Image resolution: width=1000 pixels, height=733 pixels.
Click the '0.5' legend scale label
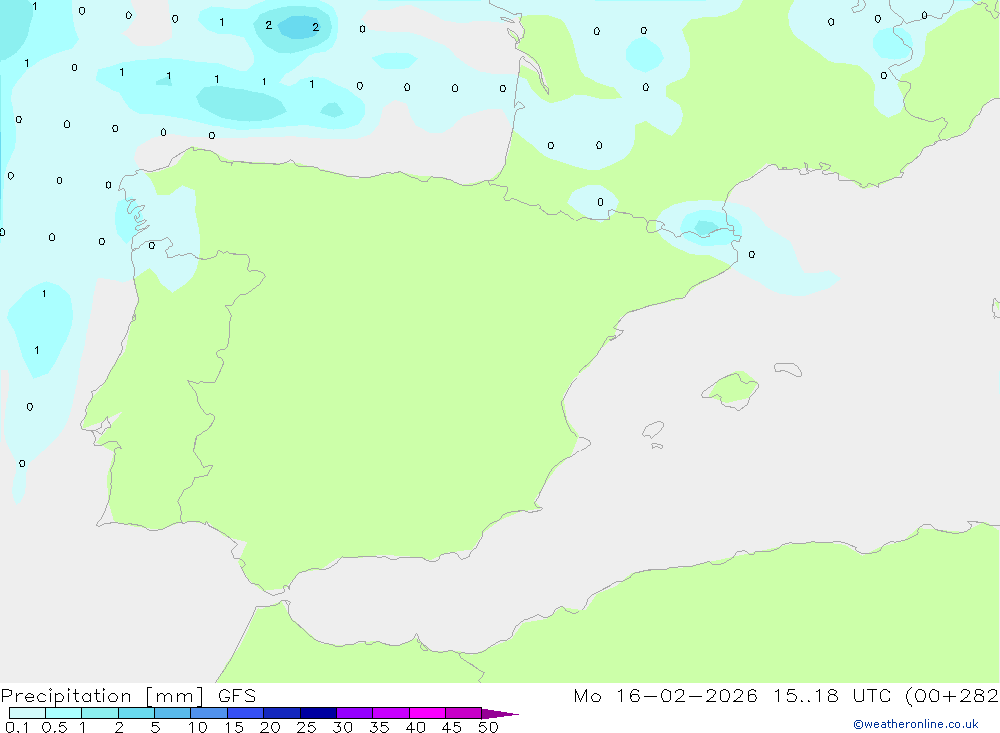(54, 727)
